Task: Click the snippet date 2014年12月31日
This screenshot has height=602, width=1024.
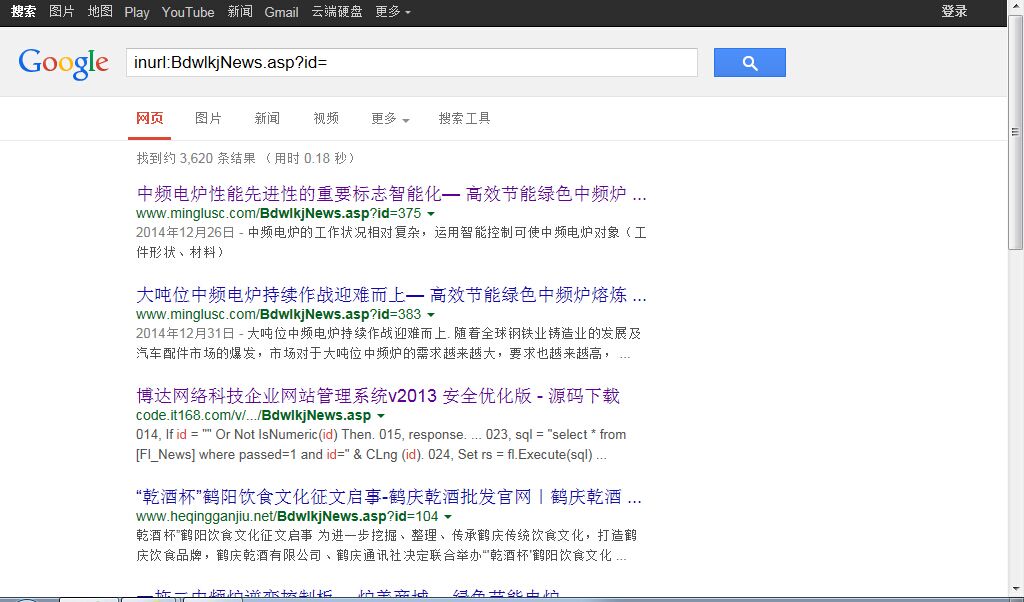Action: pyautogui.click(x=185, y=334)
